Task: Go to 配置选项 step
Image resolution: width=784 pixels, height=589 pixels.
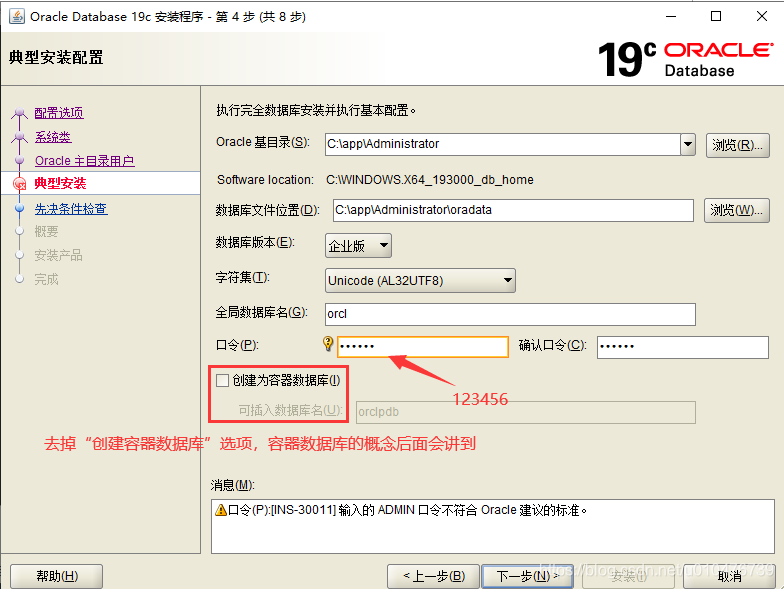Action: point(59,113)
